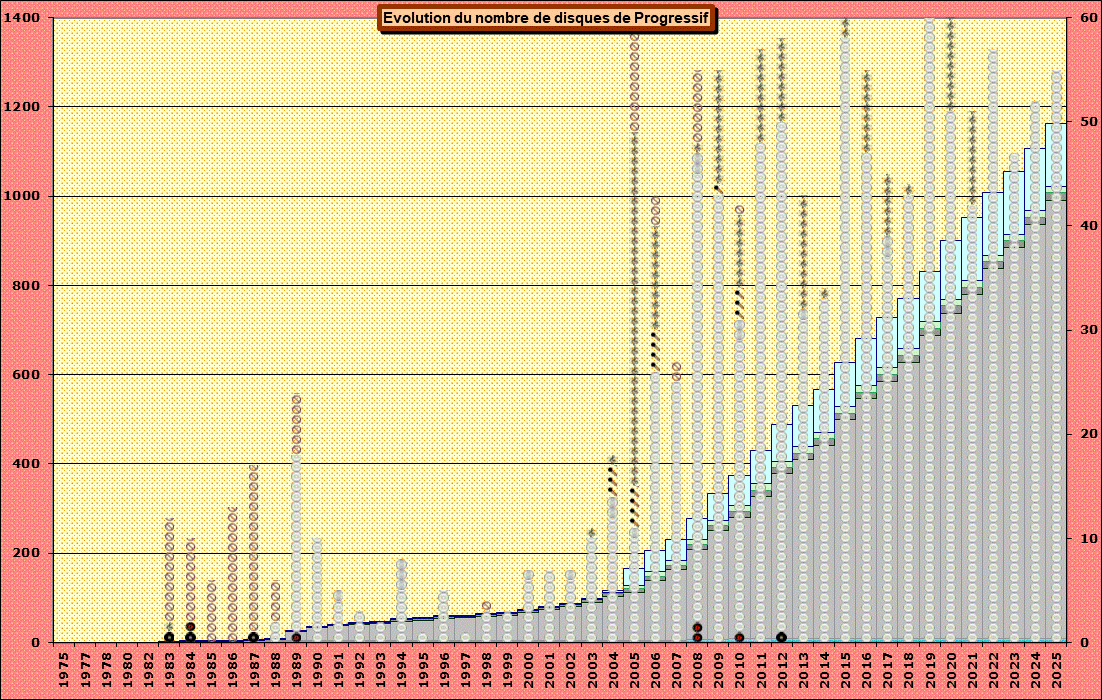Click the black ring marker above 1987
The image size is (1102, 700).
(254, 637)
